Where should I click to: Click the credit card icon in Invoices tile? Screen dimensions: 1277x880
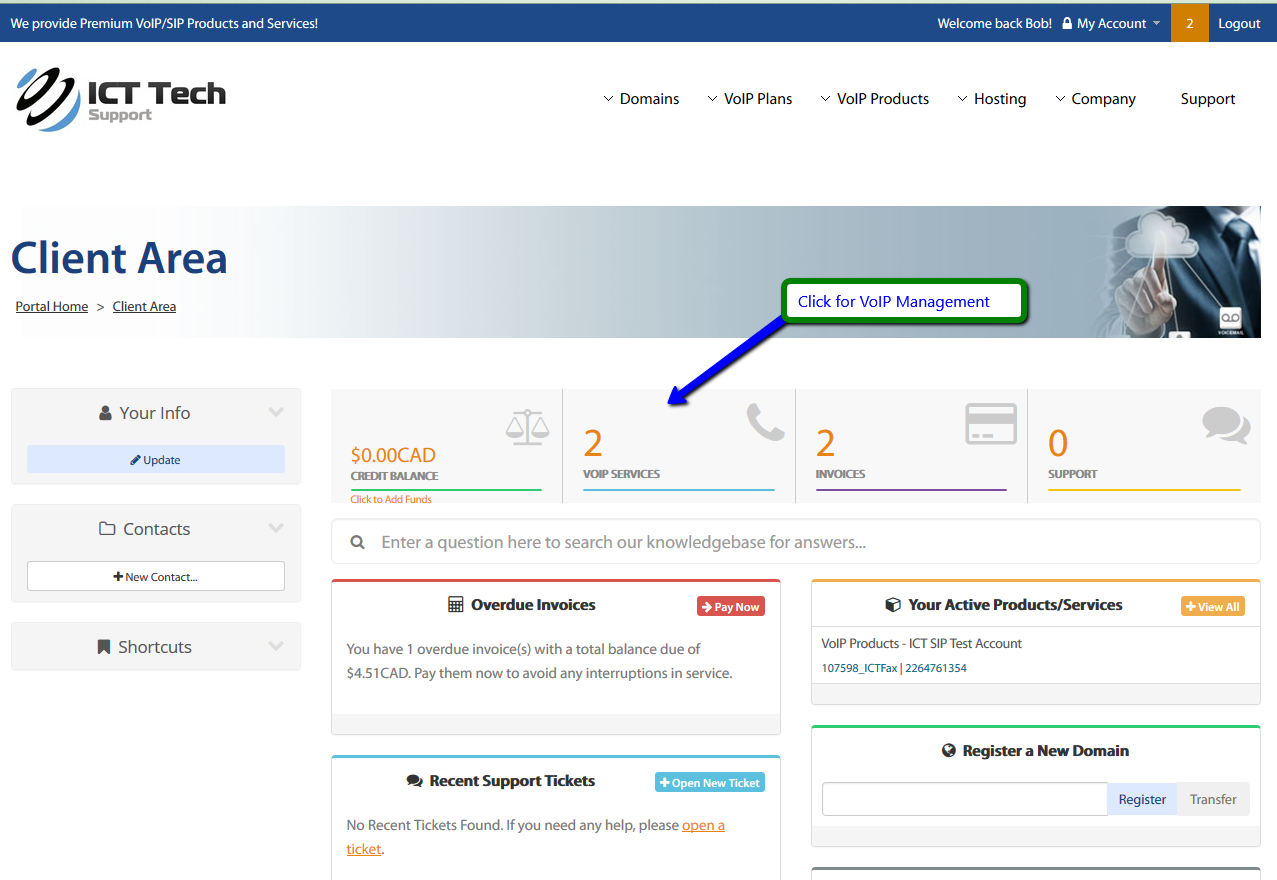[990, 424]
